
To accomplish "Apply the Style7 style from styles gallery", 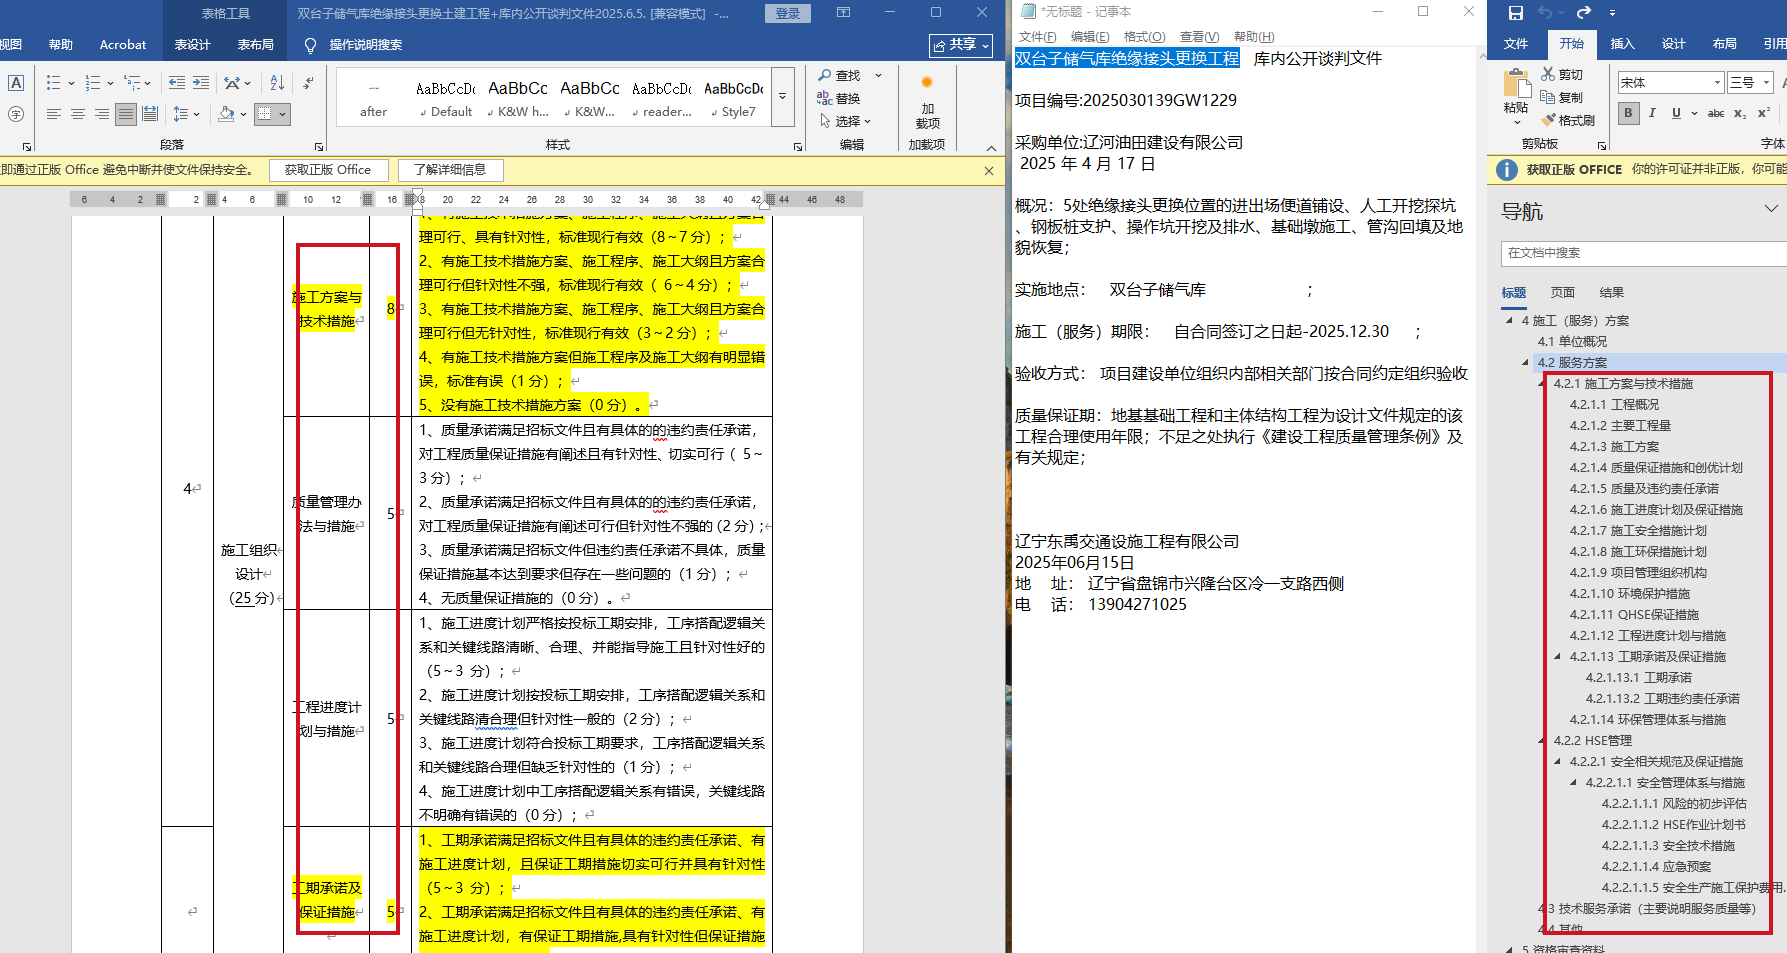I will [x=733, y=97].
